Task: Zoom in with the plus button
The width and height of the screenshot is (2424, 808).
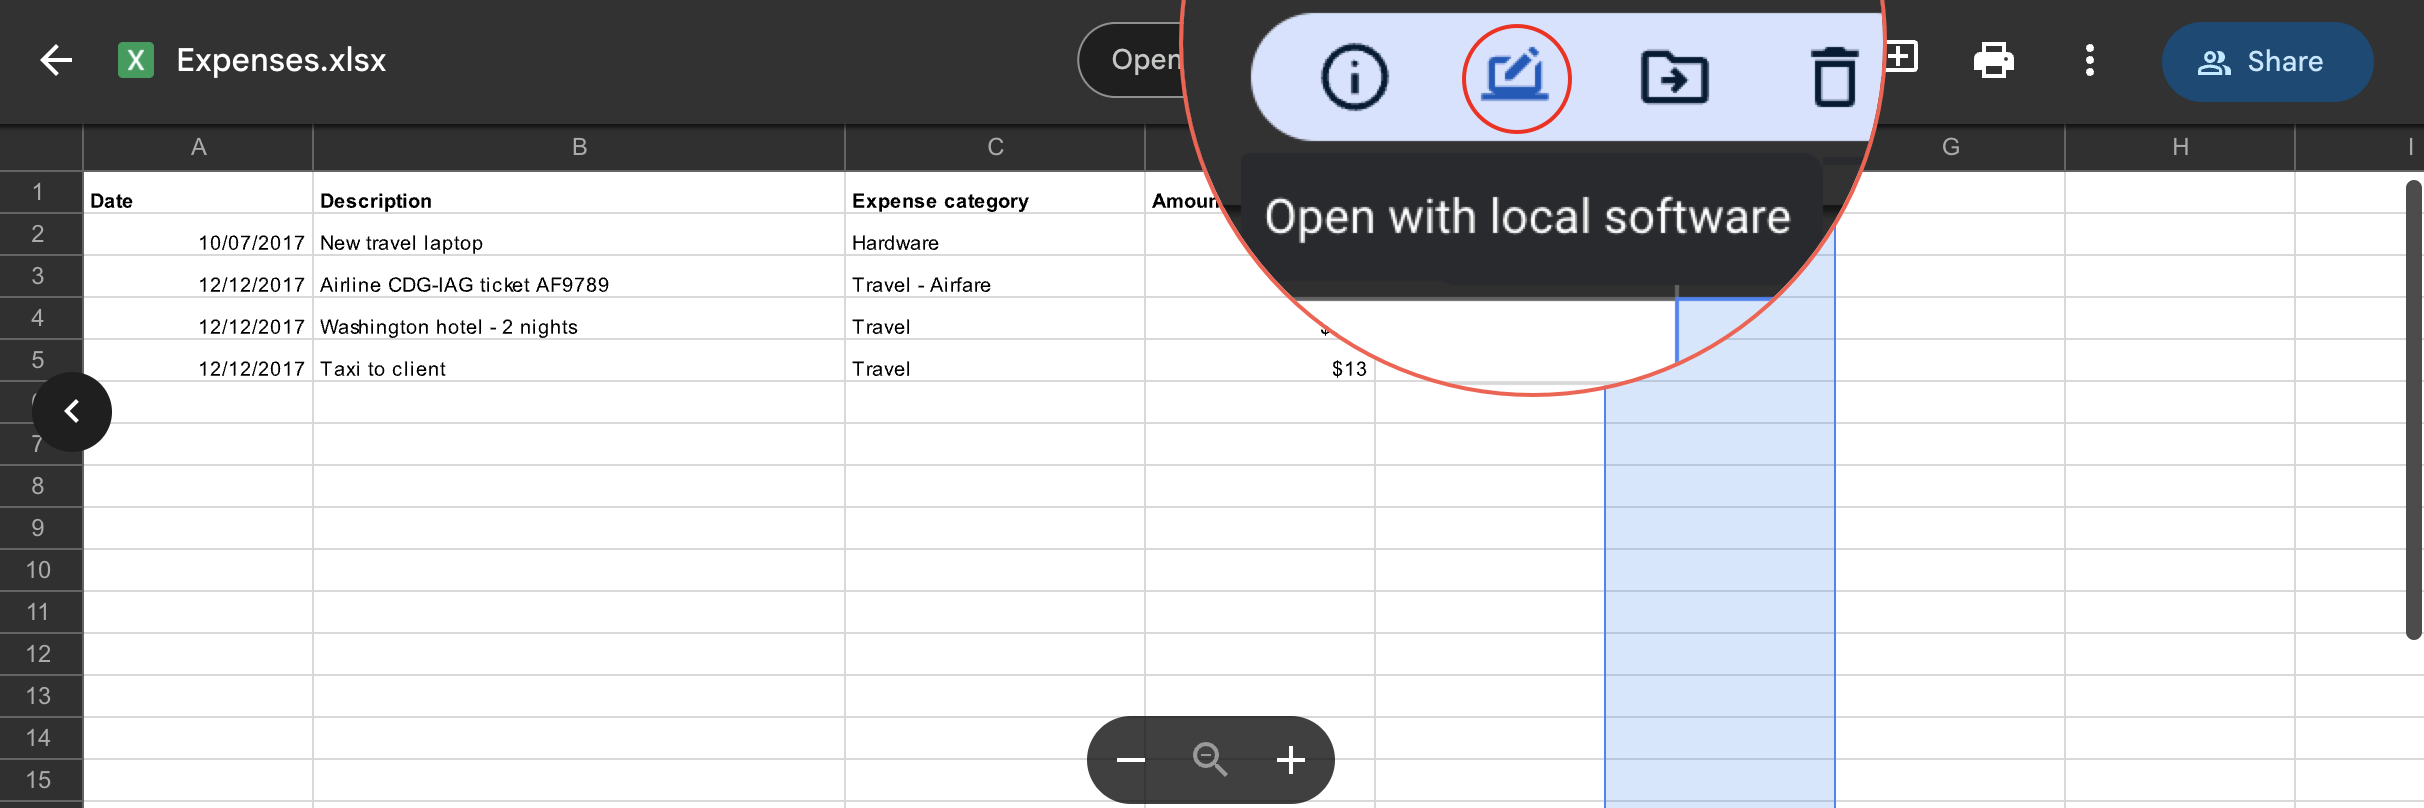Action: 1290,760
